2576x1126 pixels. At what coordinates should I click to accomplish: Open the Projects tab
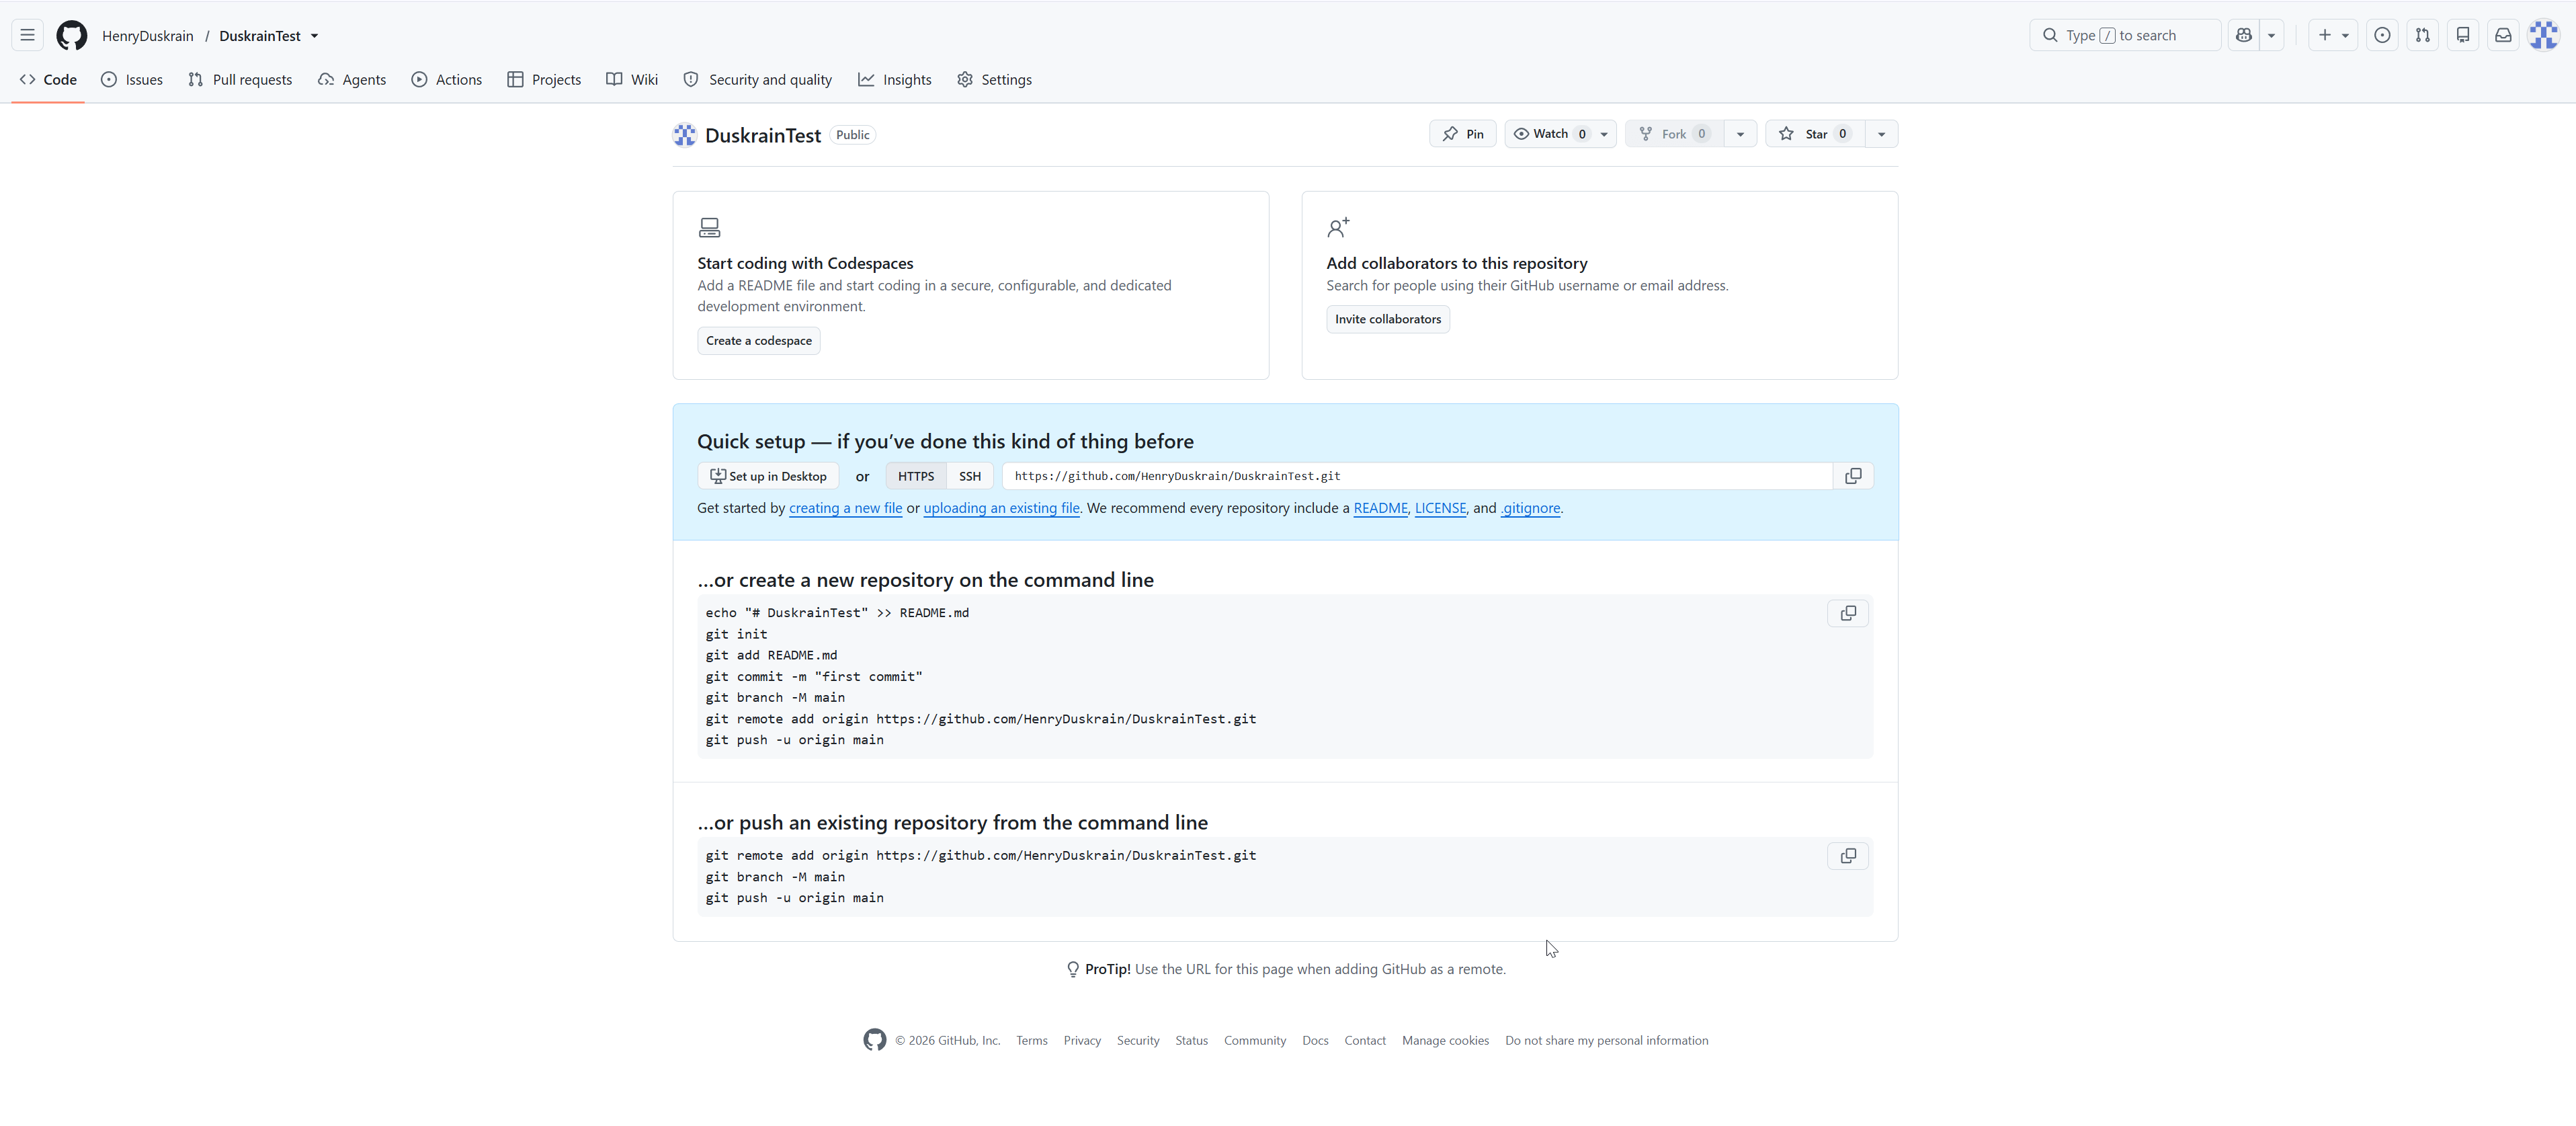[x=544, y=79]
